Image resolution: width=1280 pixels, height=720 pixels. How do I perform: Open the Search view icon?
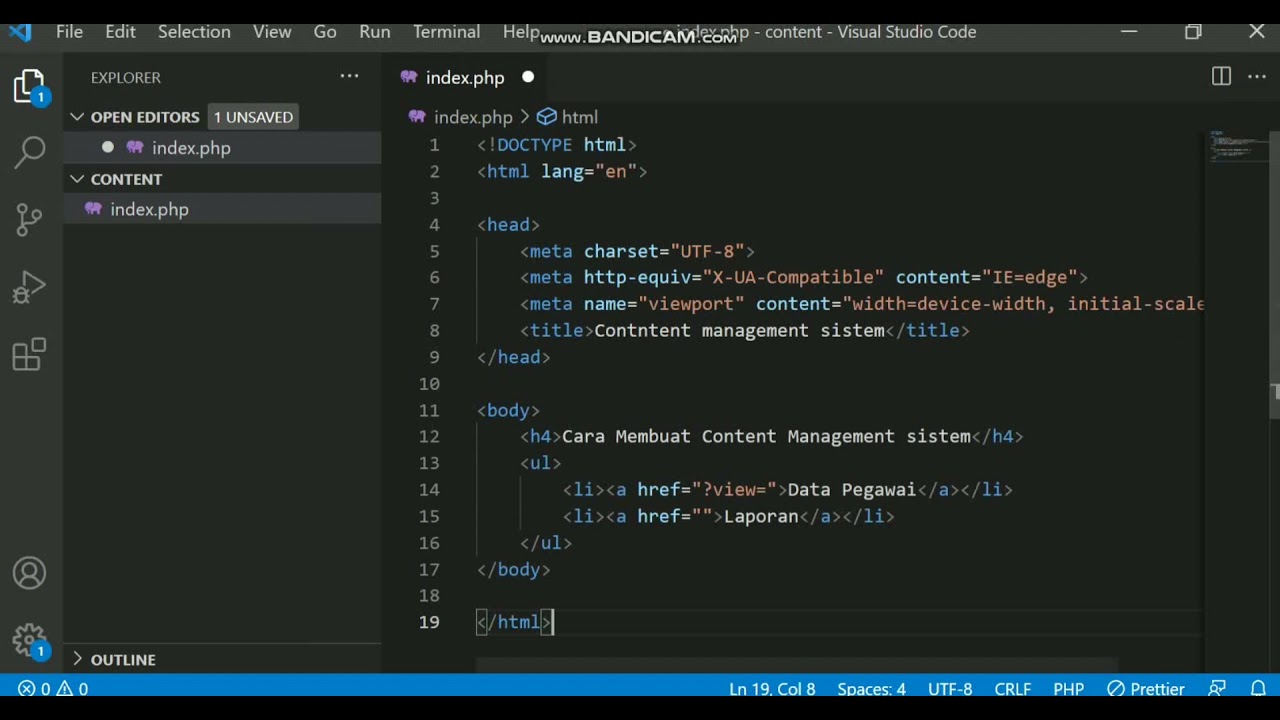(x=30, y=152)
